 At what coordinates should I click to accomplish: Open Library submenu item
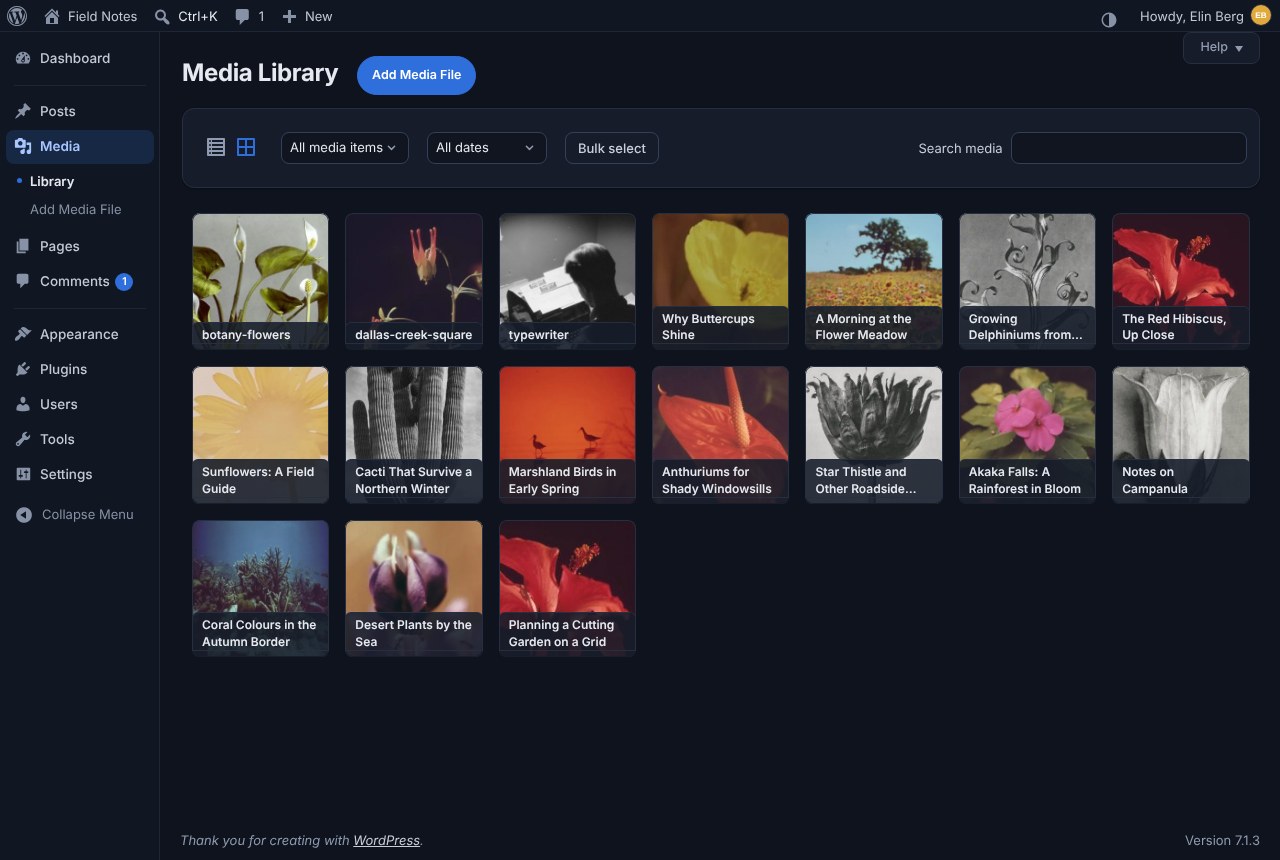pos(52,181)
